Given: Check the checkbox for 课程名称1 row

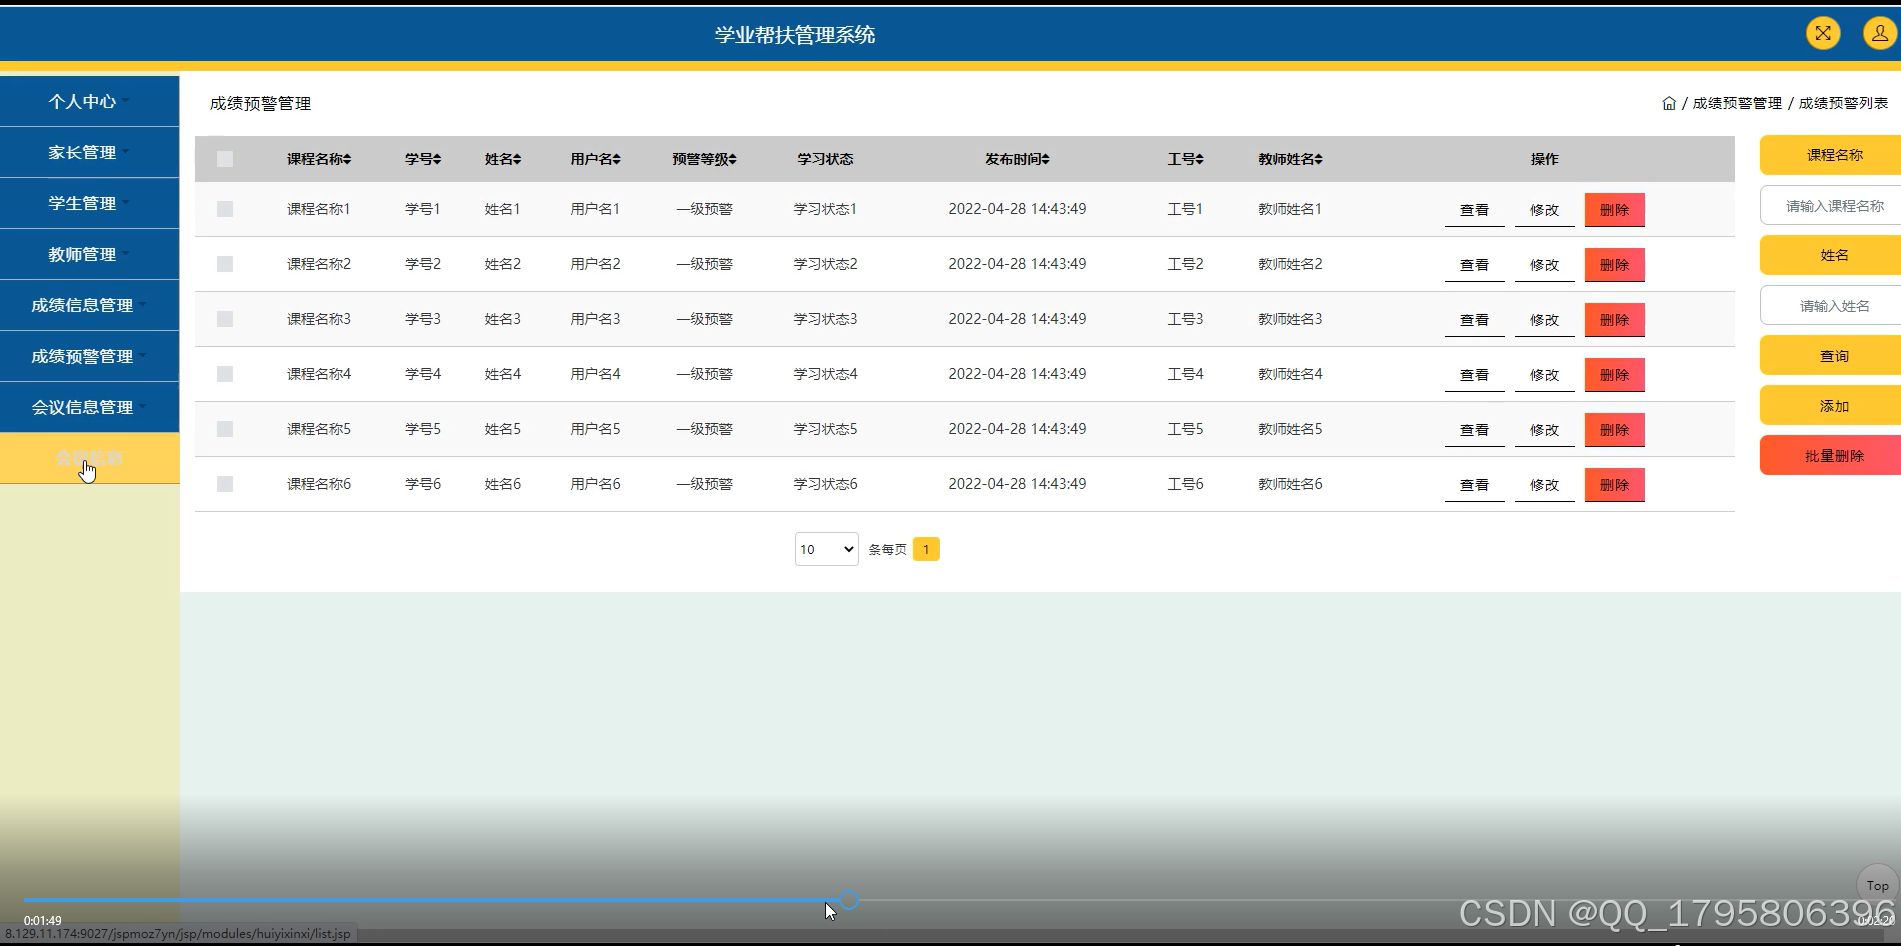Looking at the screenshot, I should [x=225, y=208].
